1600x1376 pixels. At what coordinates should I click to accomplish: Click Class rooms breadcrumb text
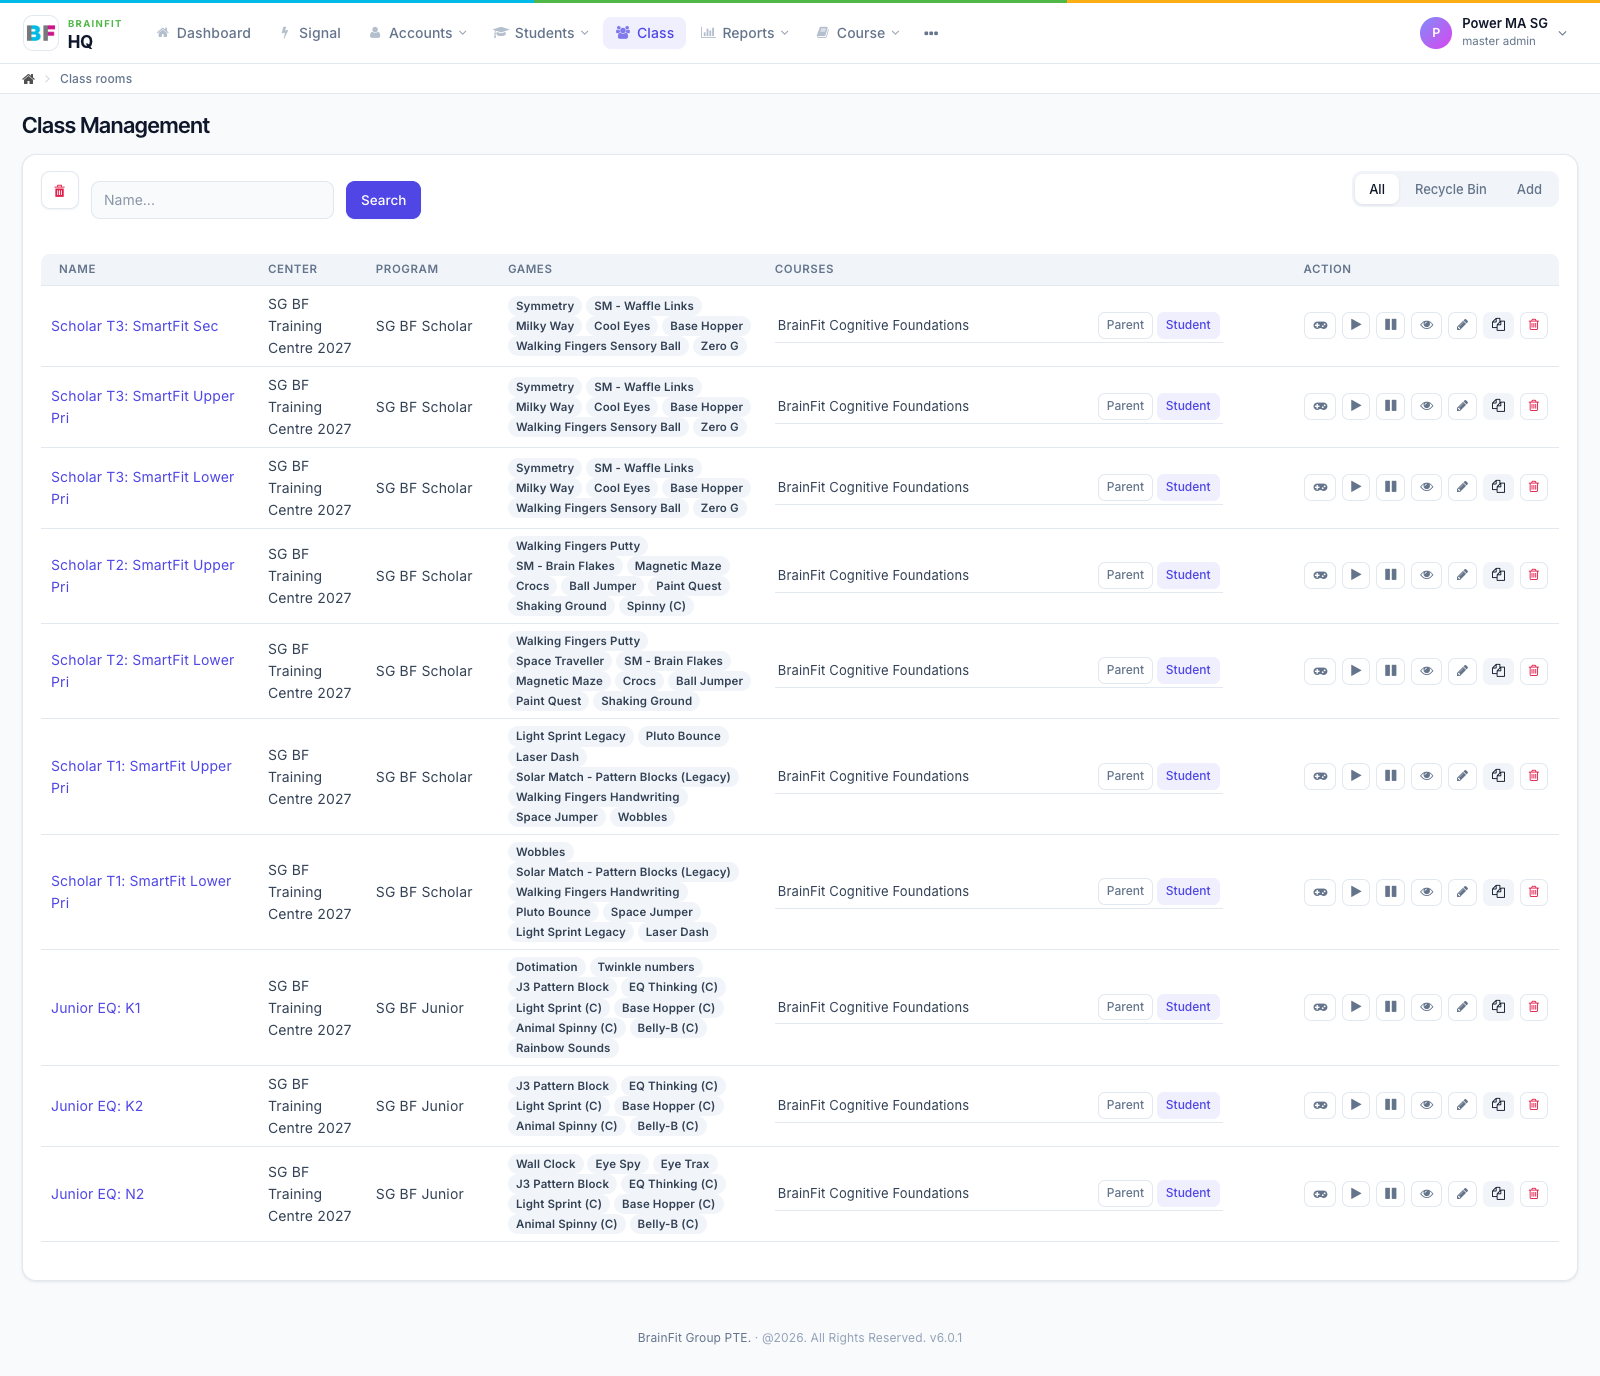(96, 79)
